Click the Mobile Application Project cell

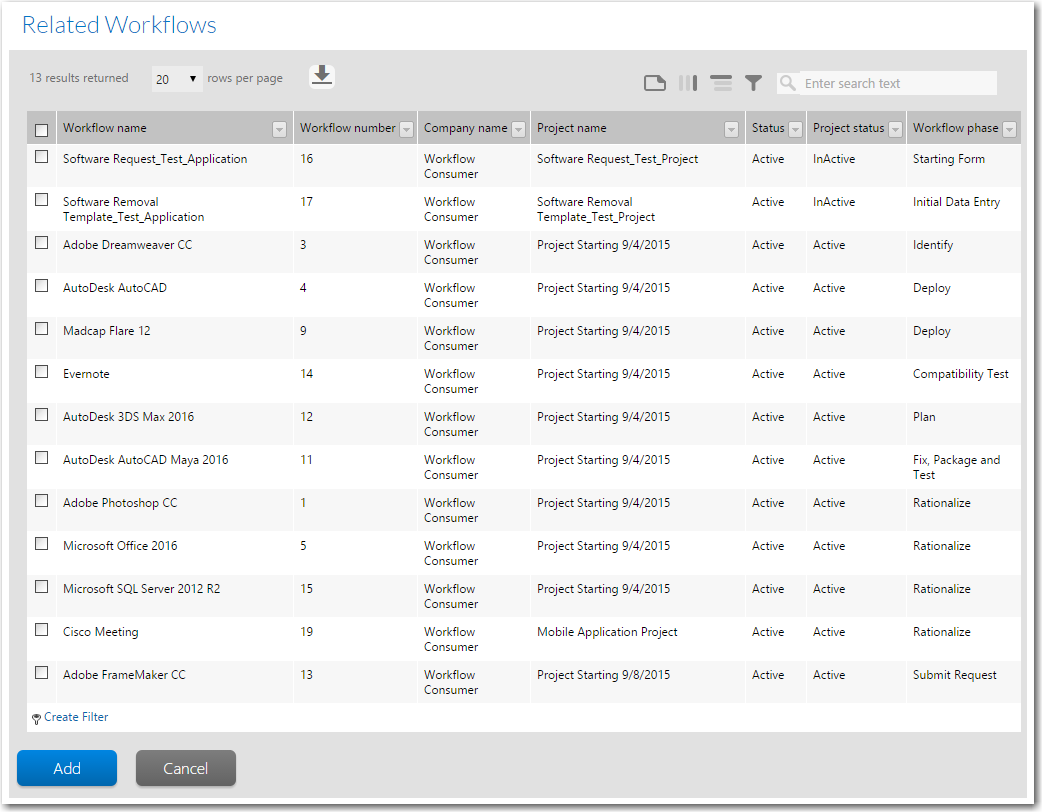click(x=607, y=632)
